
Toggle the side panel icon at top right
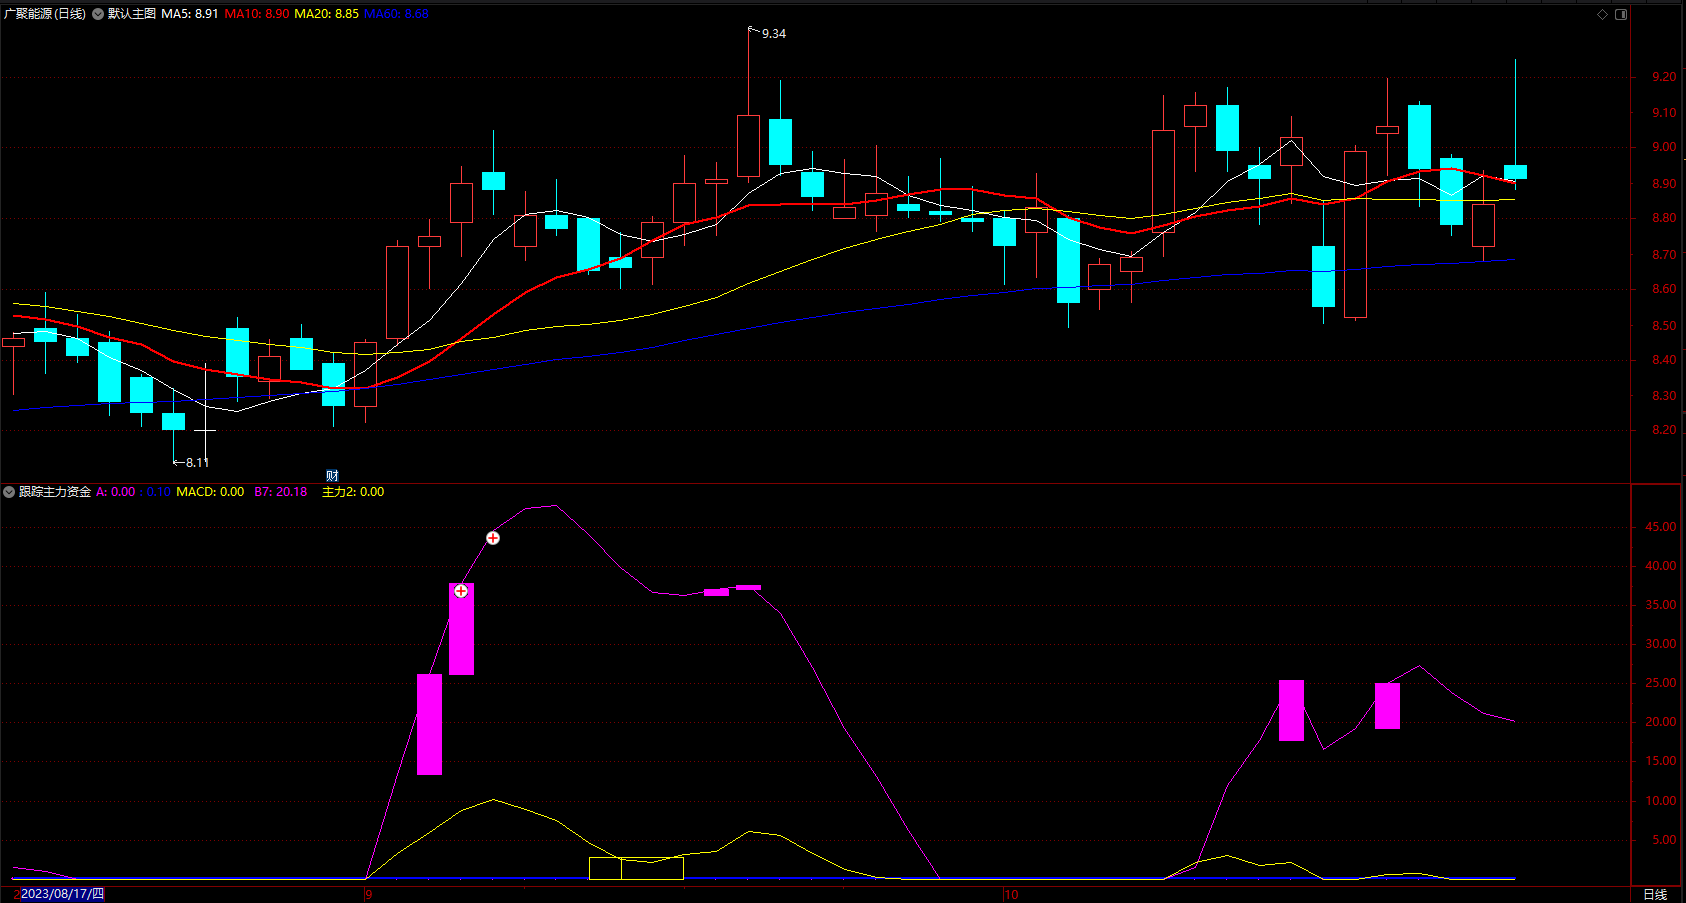(x=1621, y=14)
